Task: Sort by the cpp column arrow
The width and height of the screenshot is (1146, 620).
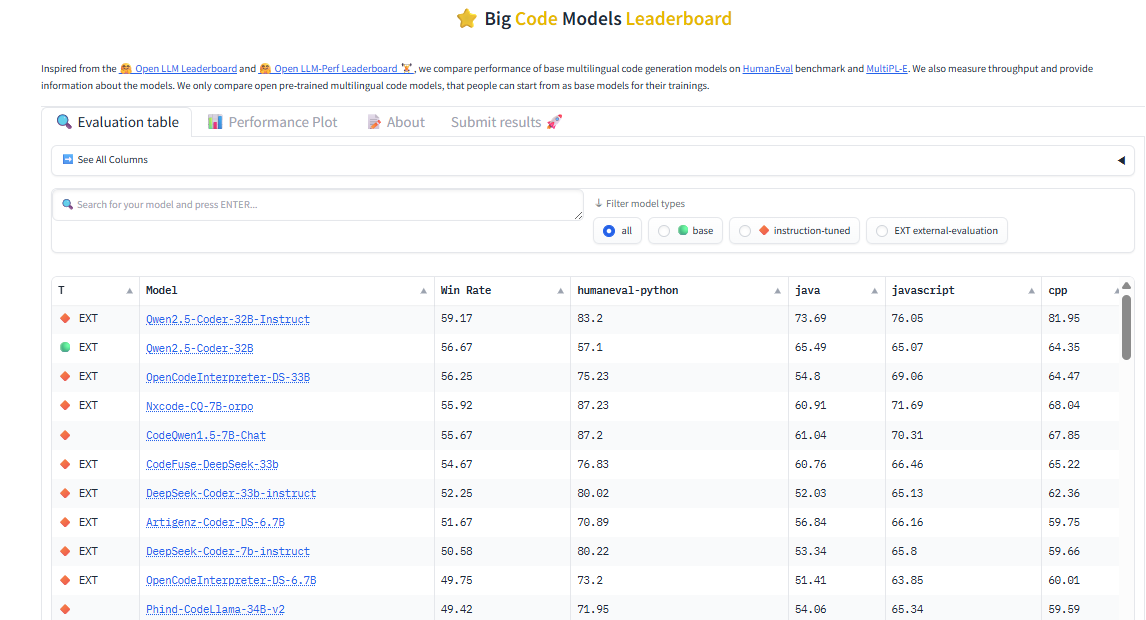Action: pyautogui.click(x=1116, y=291)
